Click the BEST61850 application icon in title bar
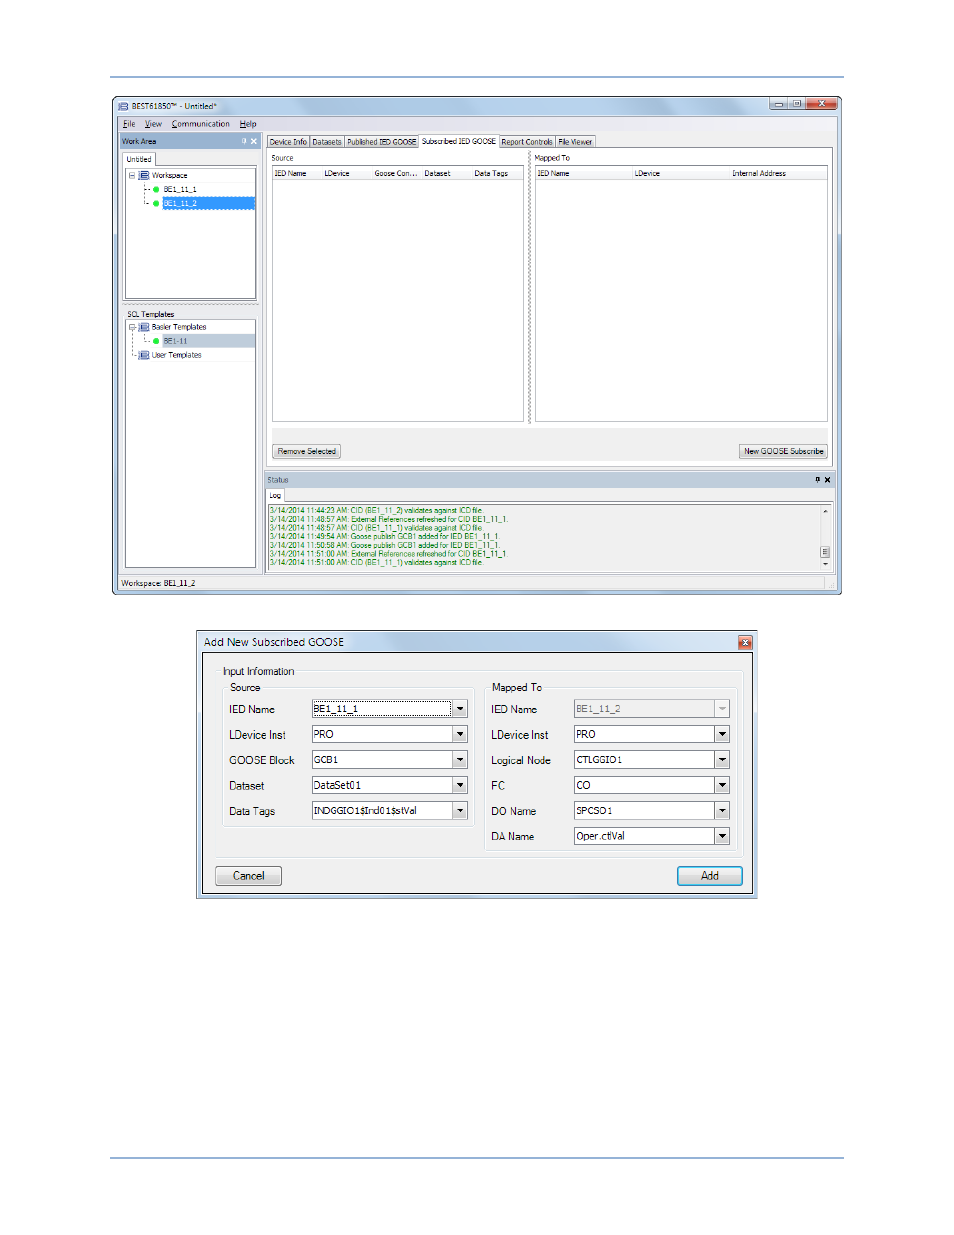The width and height of the screenshot is (954, 1235). click(123, 106)
